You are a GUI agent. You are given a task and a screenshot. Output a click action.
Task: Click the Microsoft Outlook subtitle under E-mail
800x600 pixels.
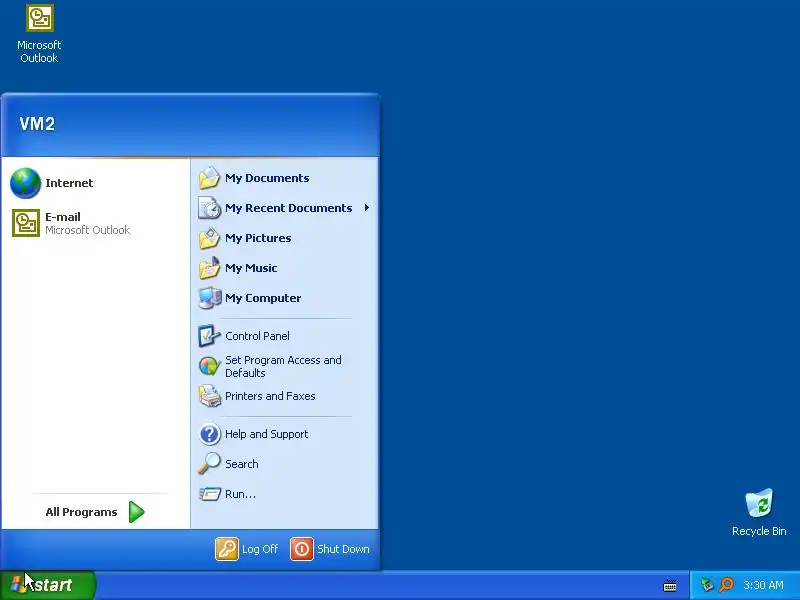tap(87, 230)
